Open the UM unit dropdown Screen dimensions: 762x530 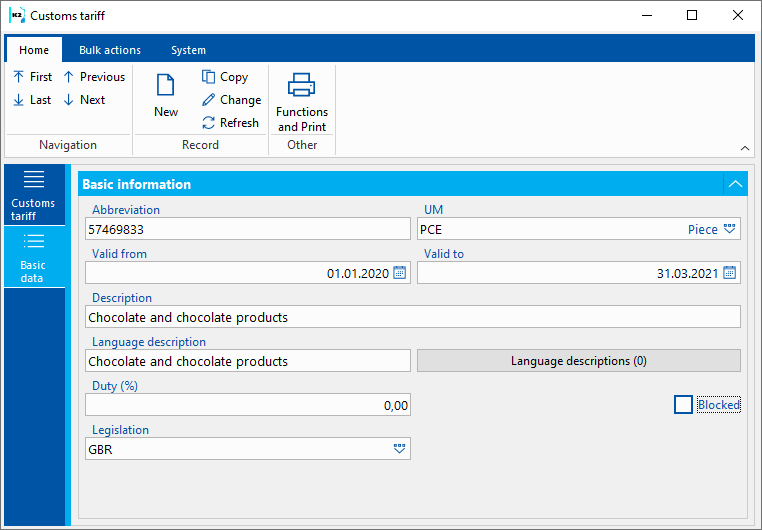(x=730, y=229)
